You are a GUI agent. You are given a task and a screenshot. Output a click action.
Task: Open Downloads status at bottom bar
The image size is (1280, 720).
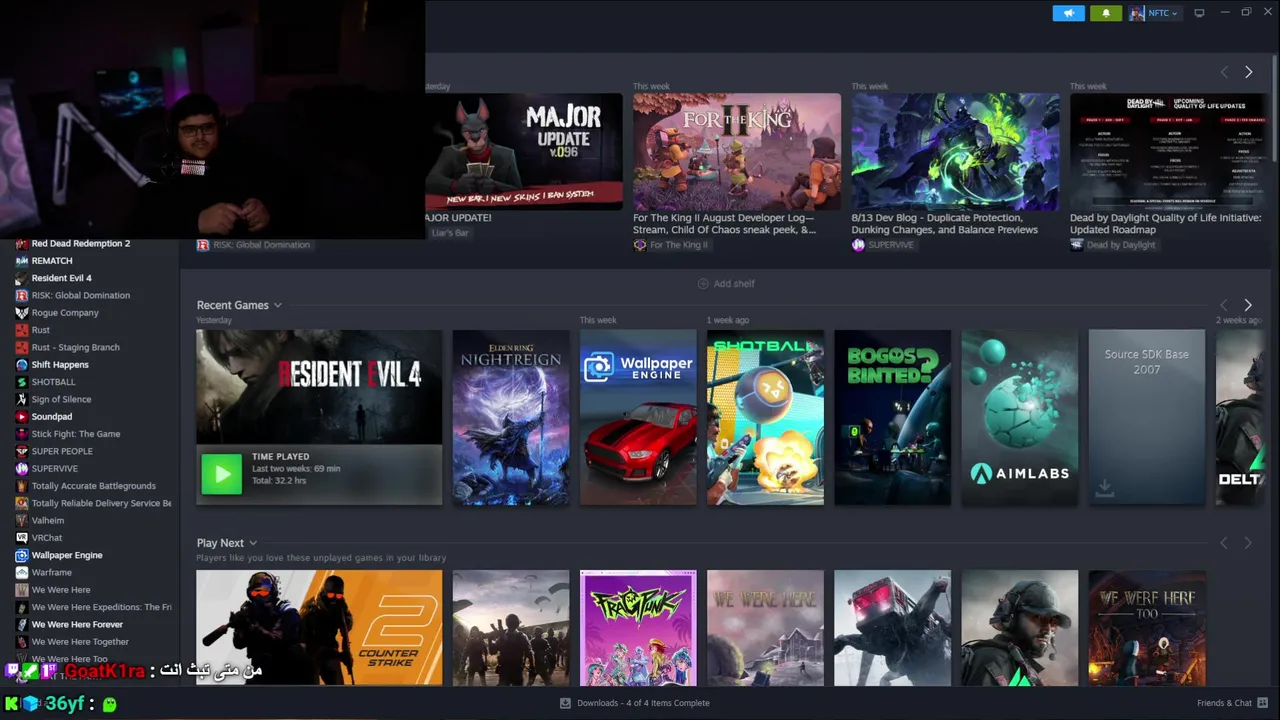click(635, 703)
